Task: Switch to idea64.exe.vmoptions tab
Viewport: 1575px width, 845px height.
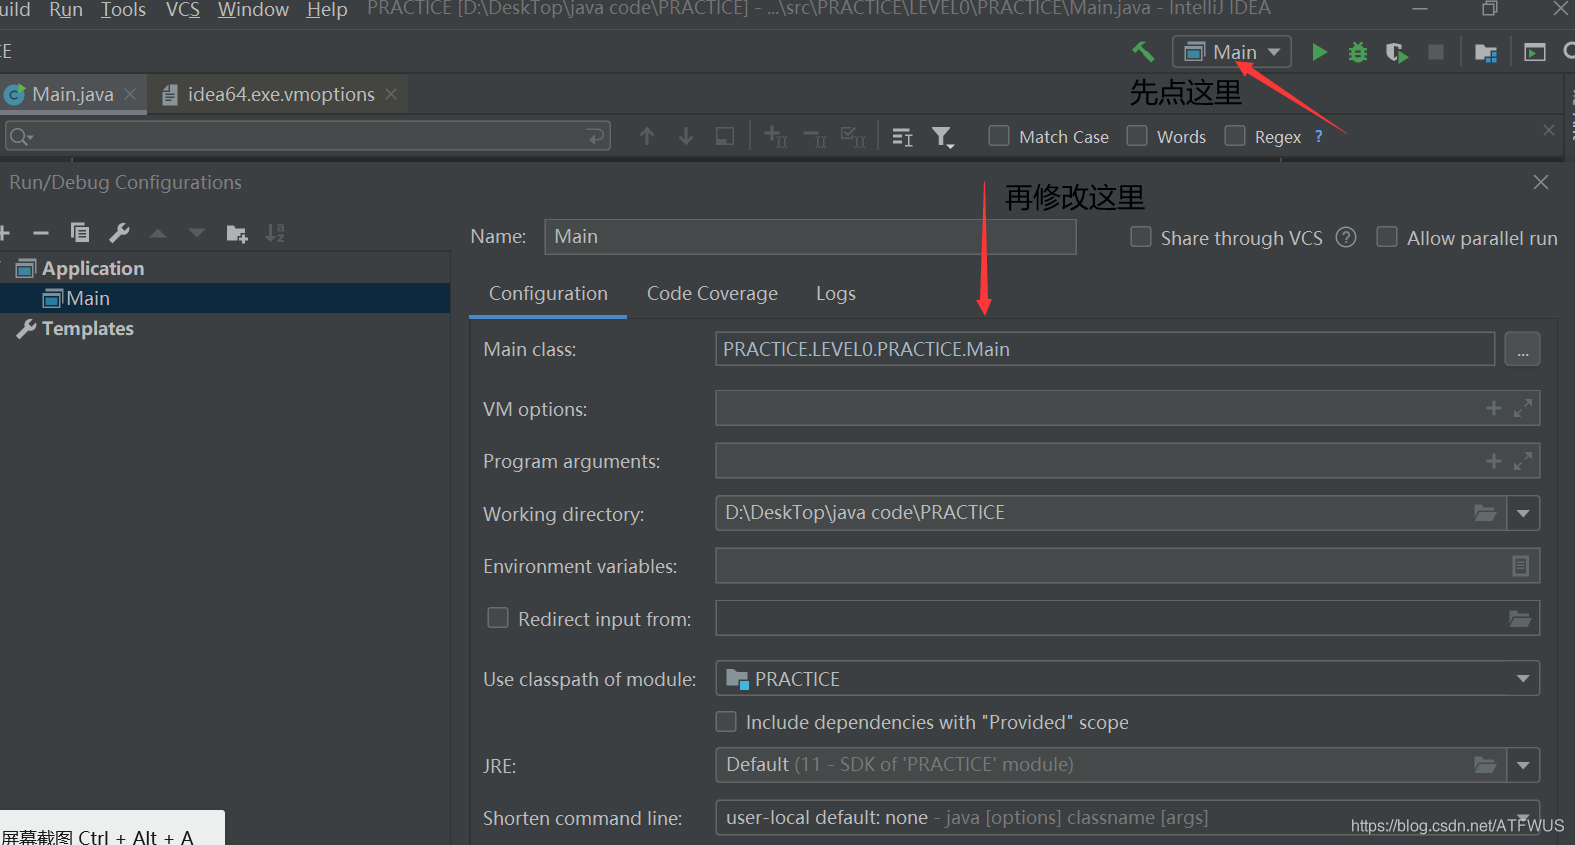Action: pyautogui.click(x=280, y=94)
